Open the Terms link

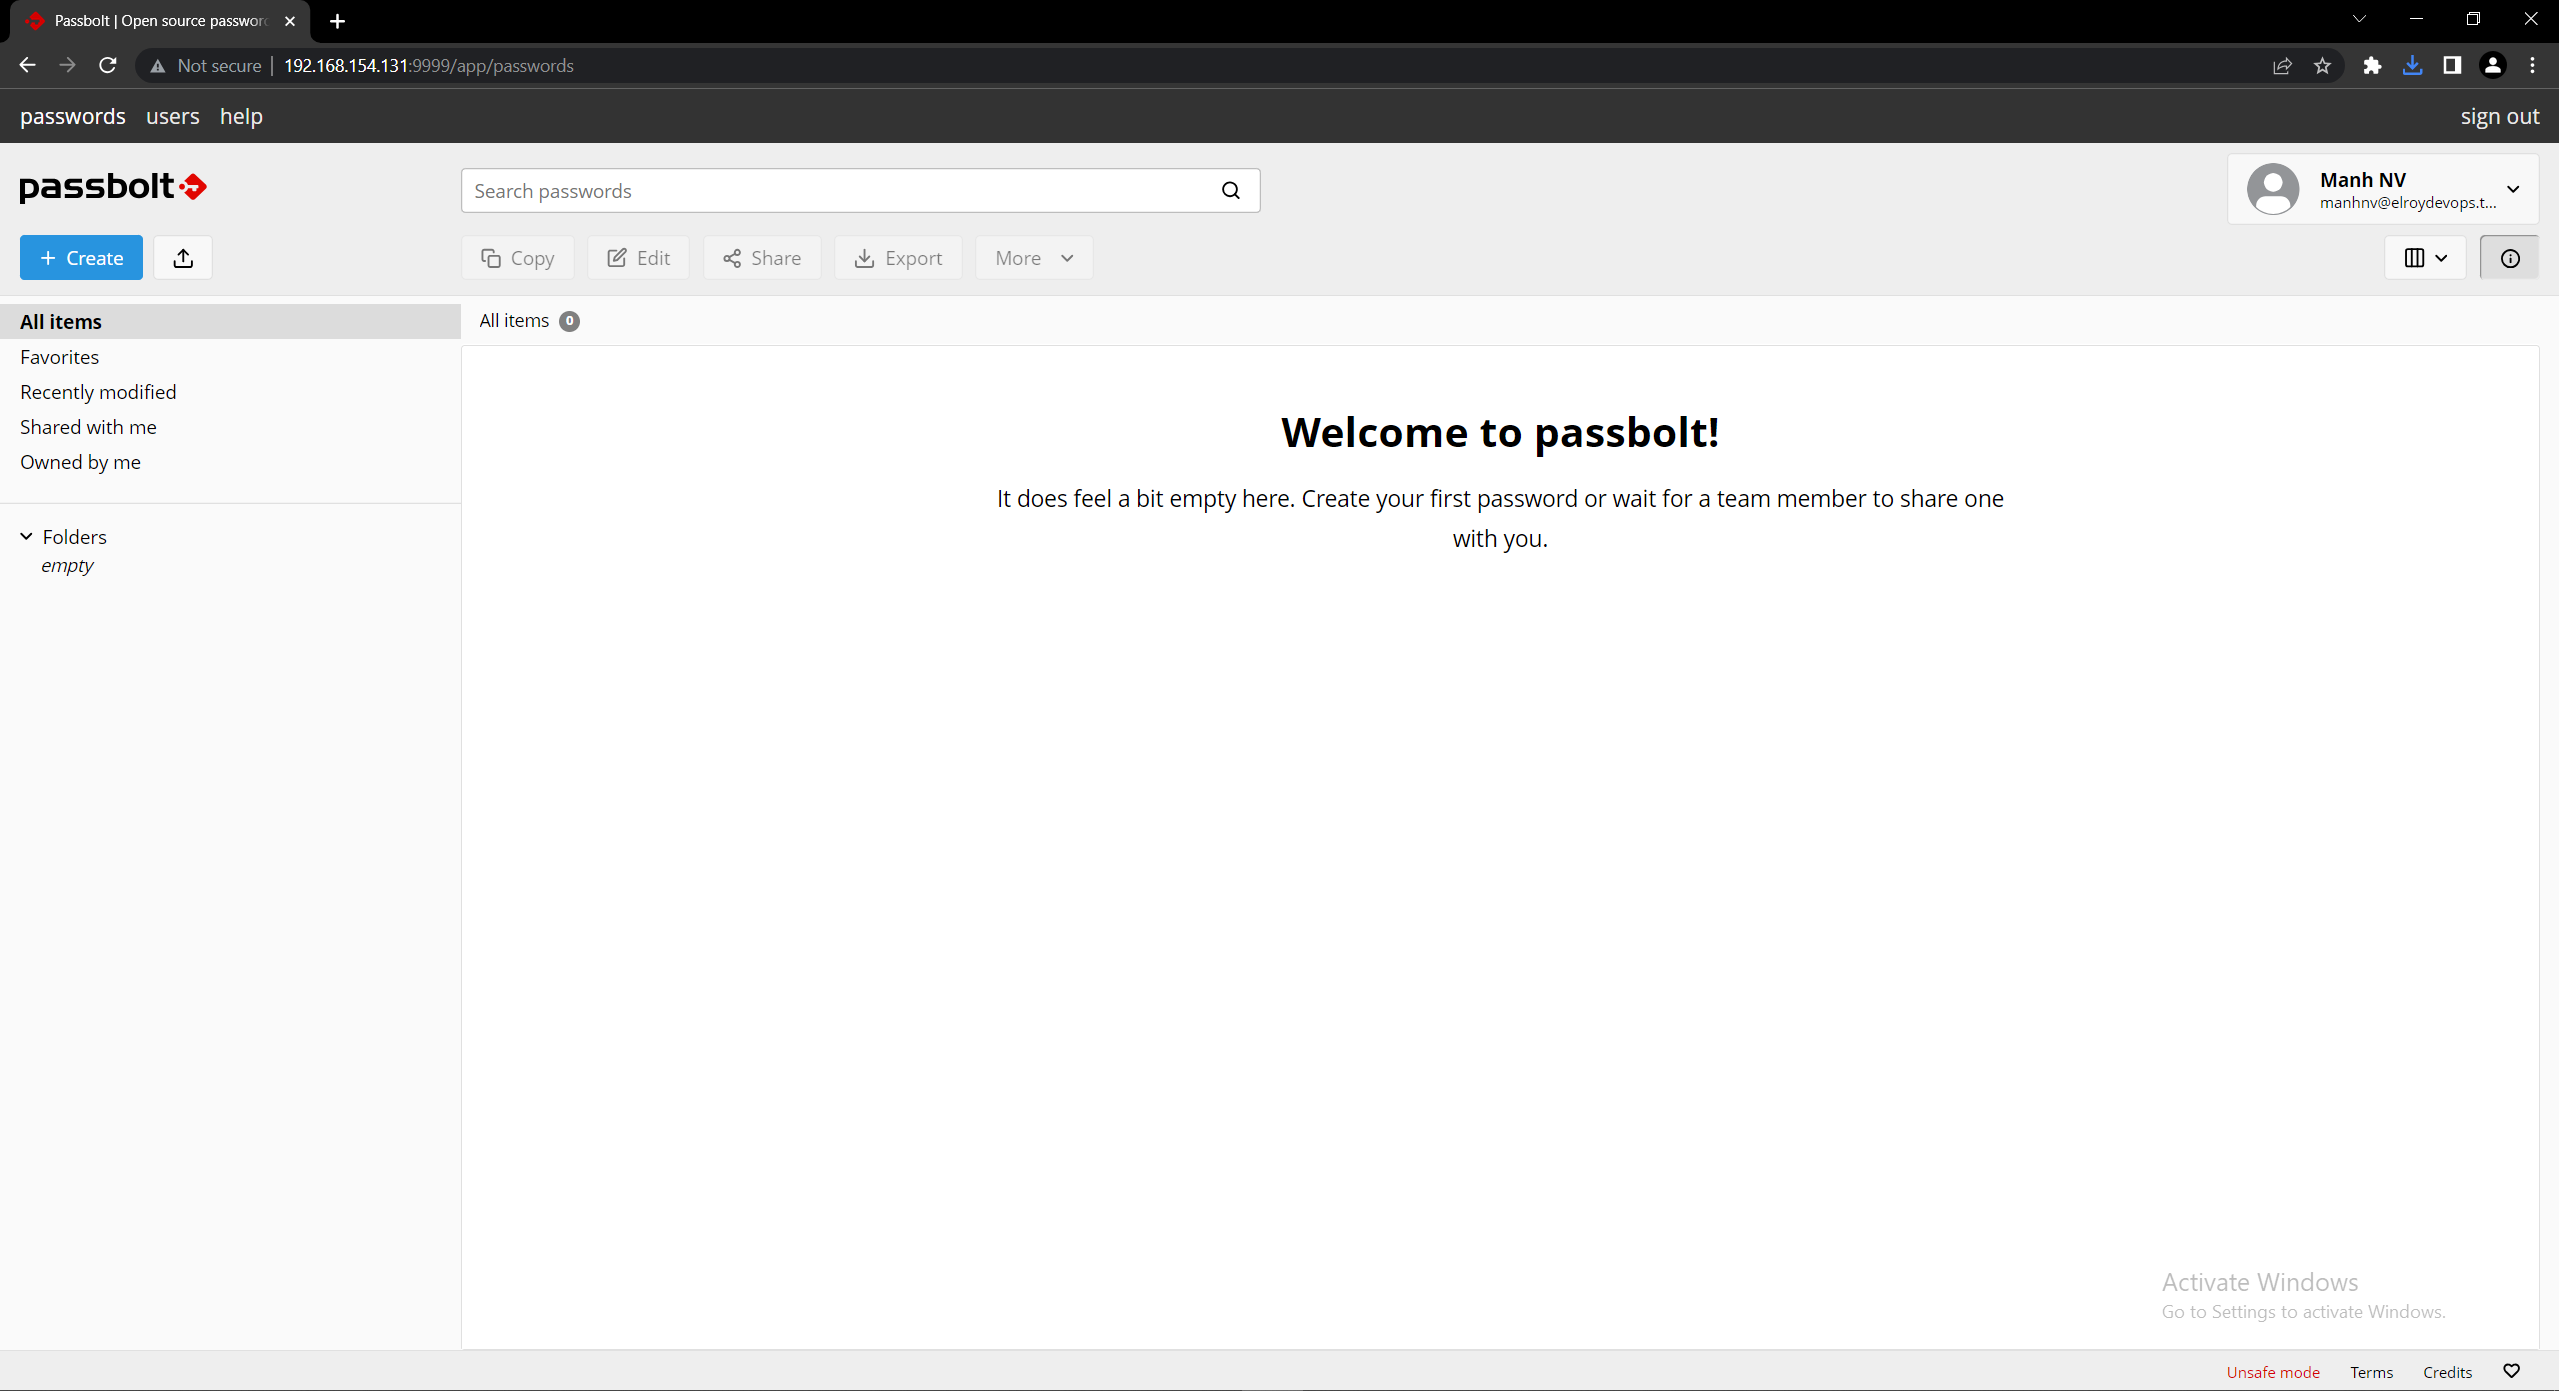(x=2371, y=1372)
